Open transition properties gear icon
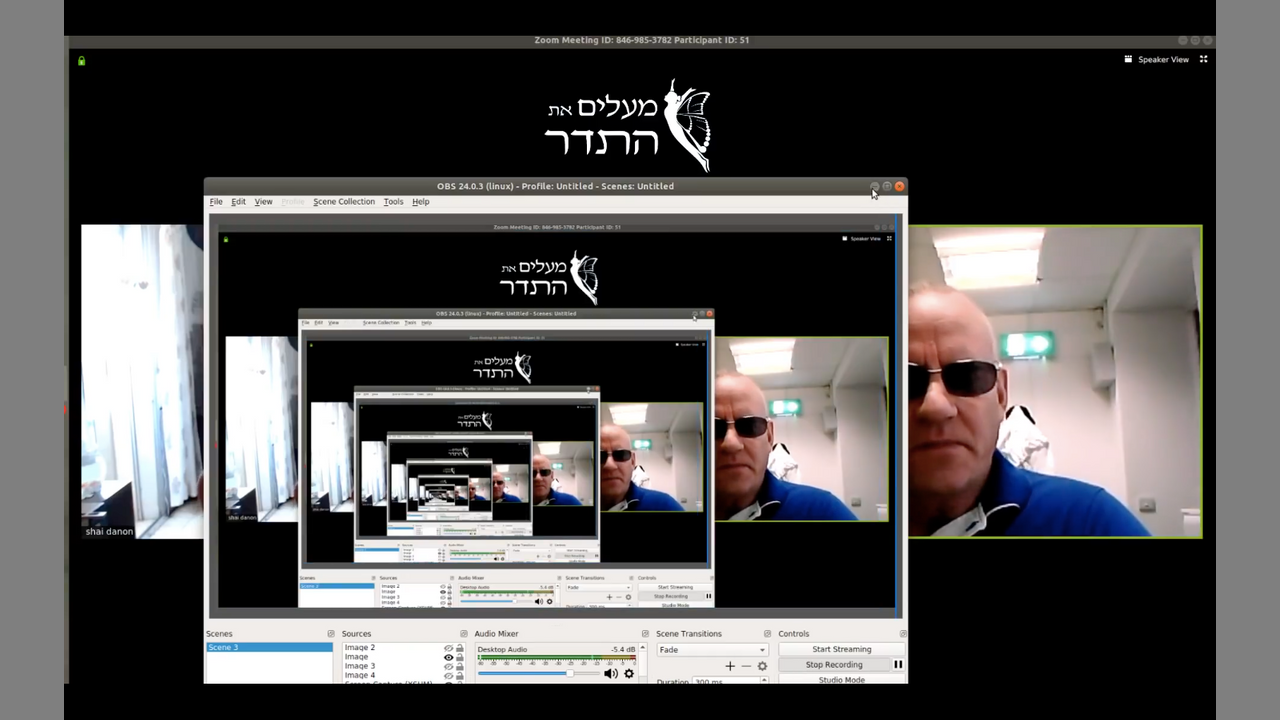Viewport: 1280px width, 720px height. [762, 666]
